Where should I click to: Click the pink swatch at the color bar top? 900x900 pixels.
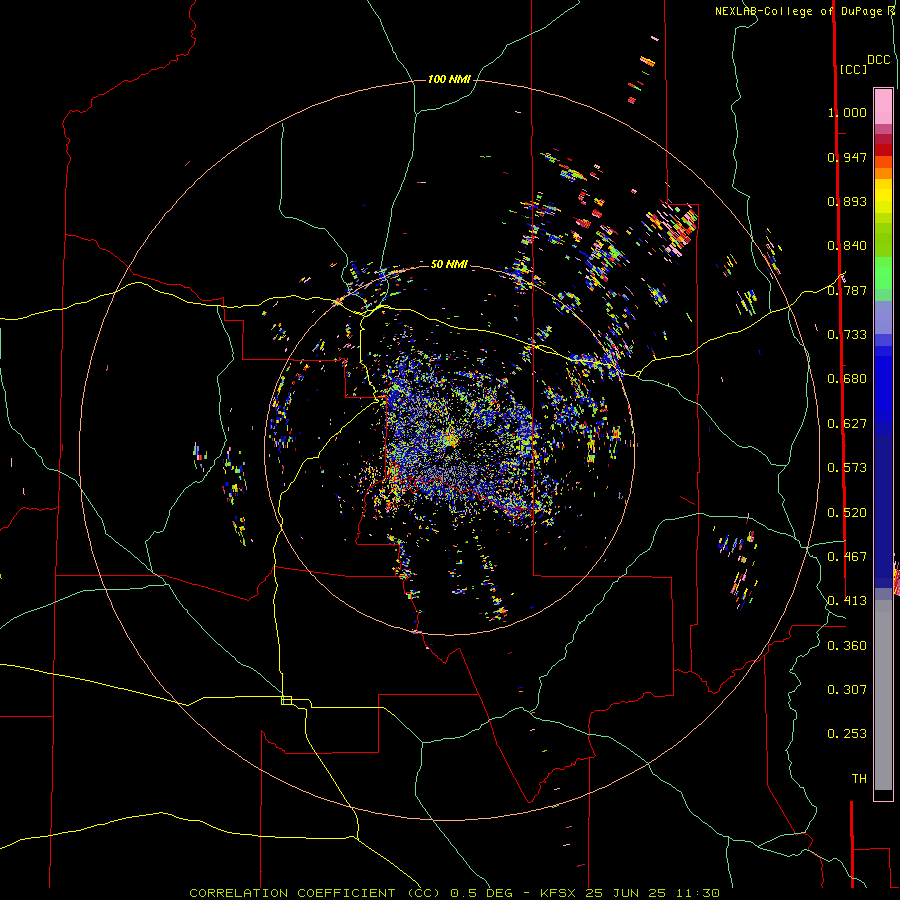[x=883, y=107]
